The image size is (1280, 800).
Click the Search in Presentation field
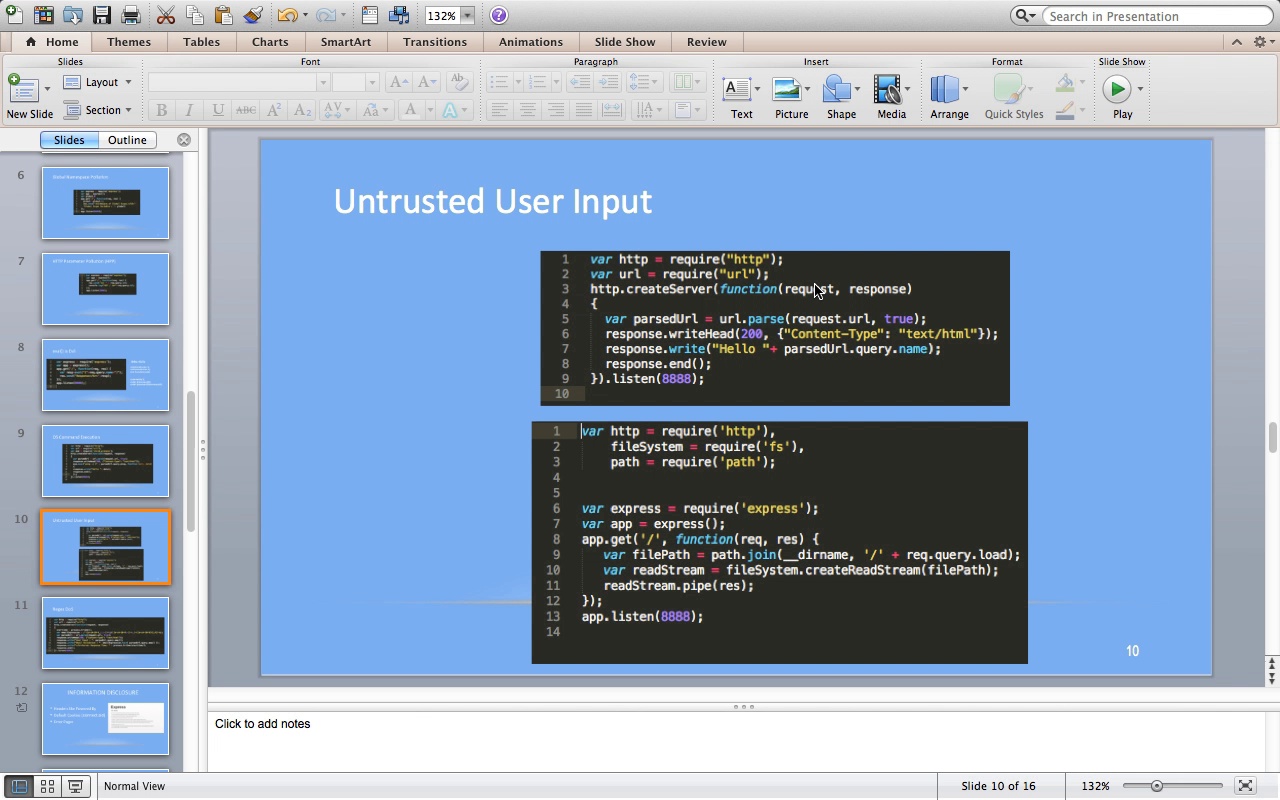pyautogui.click(x=1156, y=16)
